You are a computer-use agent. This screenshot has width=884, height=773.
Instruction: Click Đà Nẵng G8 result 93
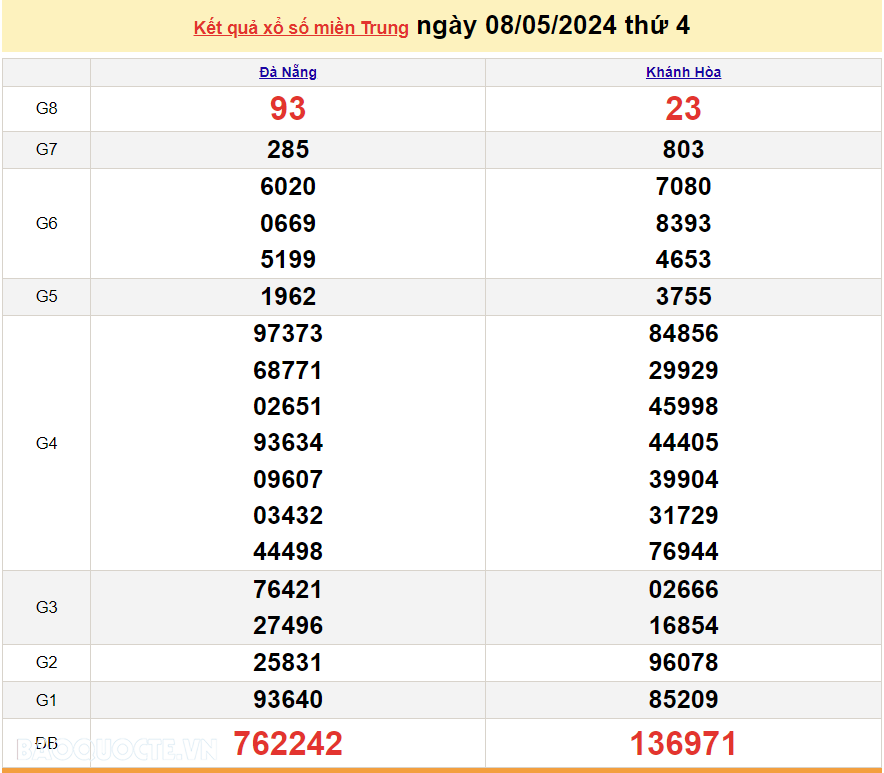pyautogui.click(x=288, y=108)
